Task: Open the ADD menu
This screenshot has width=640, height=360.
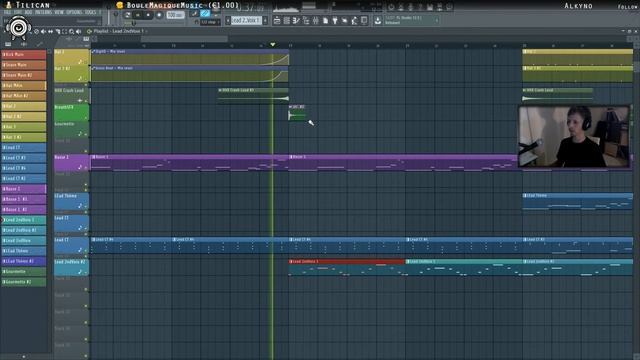Action: (x=28, y=13)
